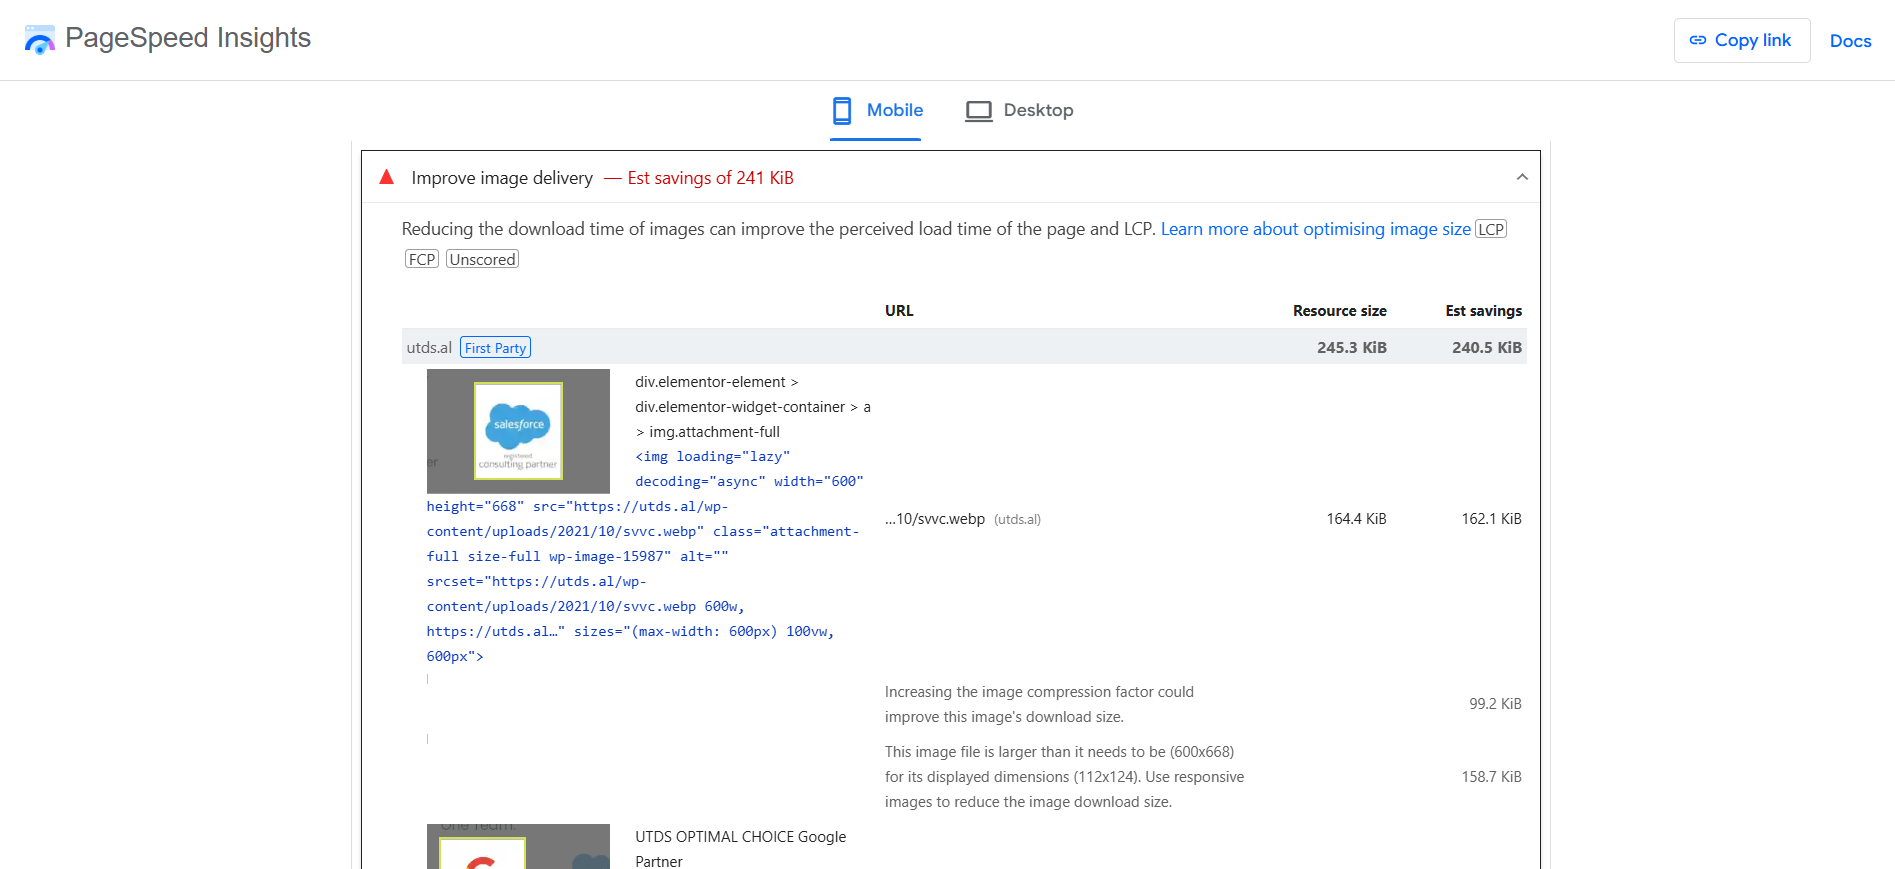Click the PageSpeed Insights logo icon
Image resolution: width=1895 pixels, height=869 pixels.
(40, 40)
